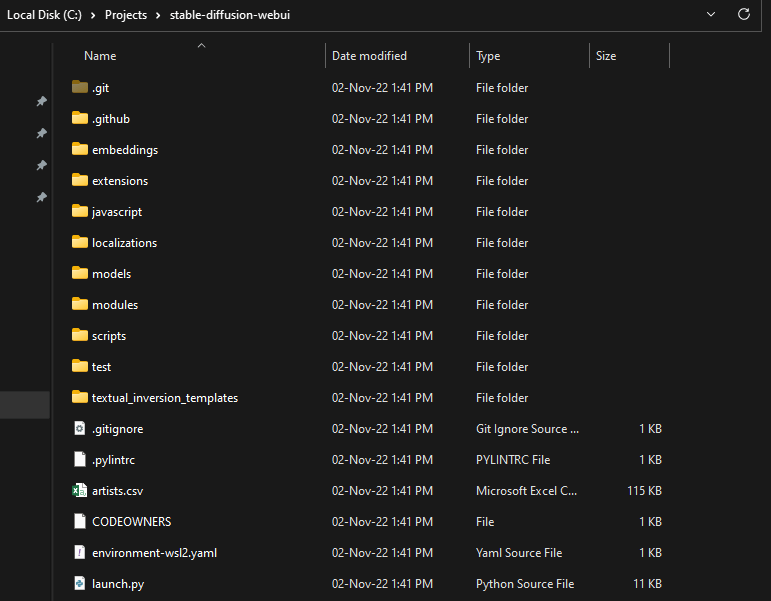Select the models folder name
The width and height of the screenshot is (771, 601).
coord(112,274)
